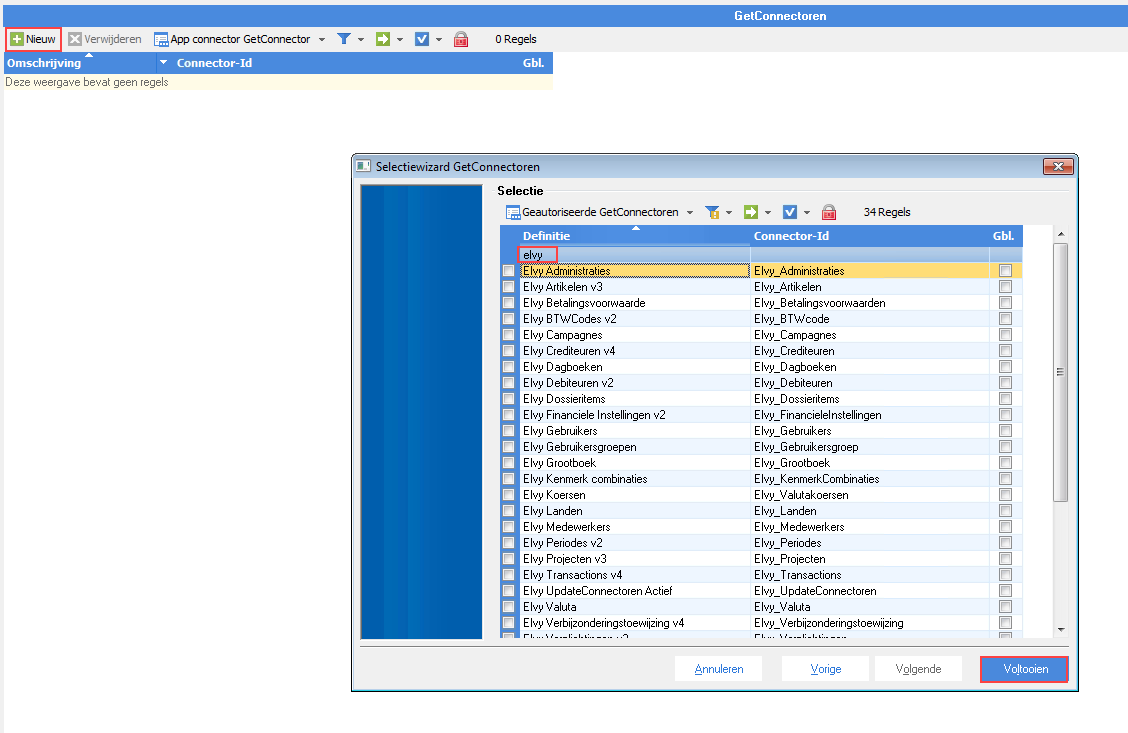
Task: Toggle the Gbl. checkbox for Elvy_Valuta
Action: pyautogui.click(x=1006, y=607)
